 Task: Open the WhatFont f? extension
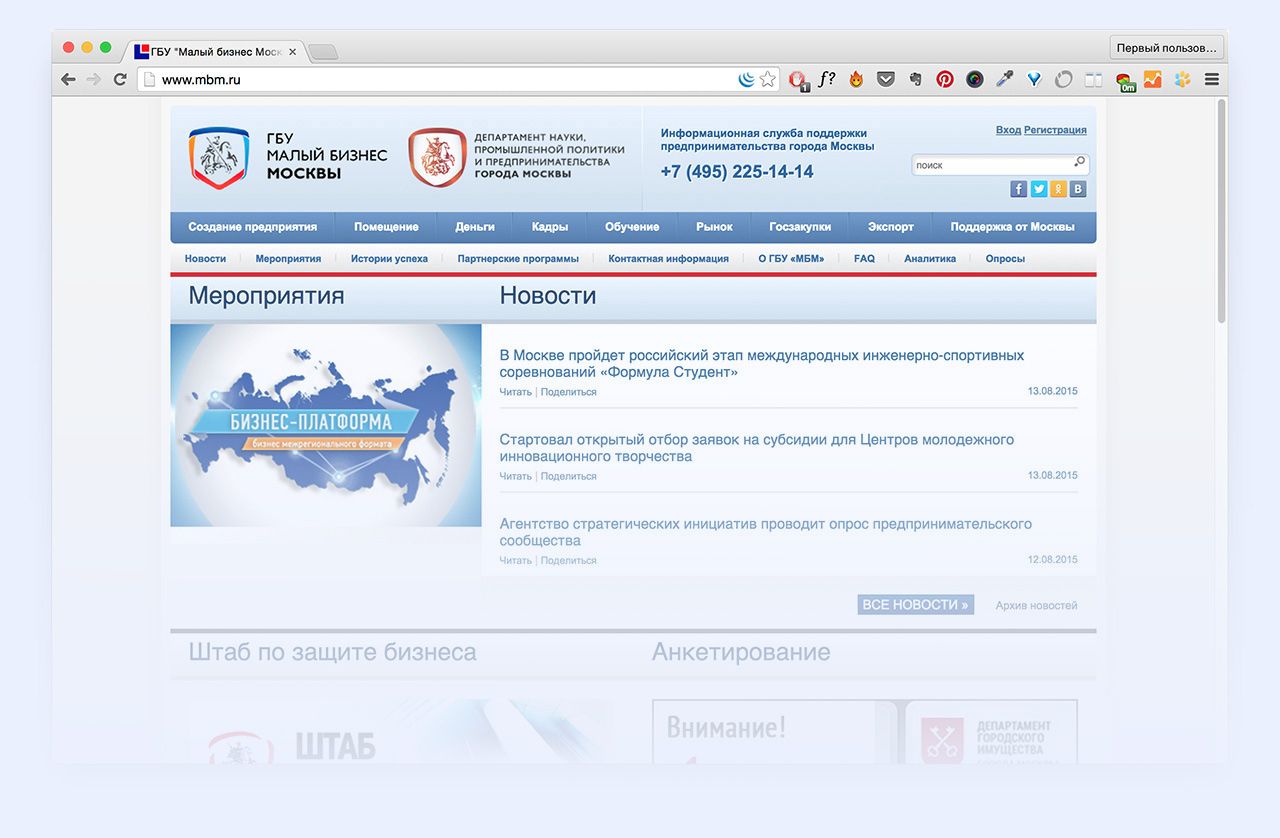click(x=827, y=79)
